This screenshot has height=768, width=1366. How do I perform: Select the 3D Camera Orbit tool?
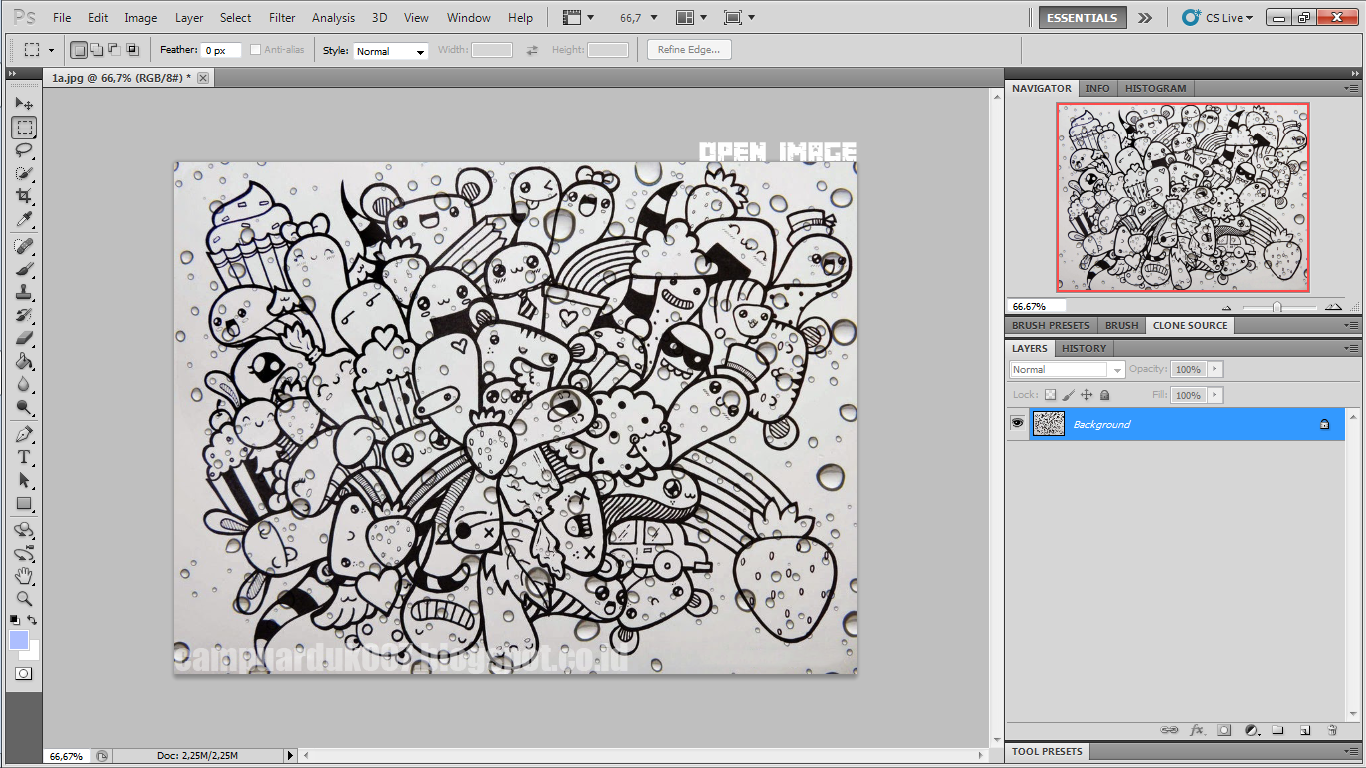click(x=24, y=553)
